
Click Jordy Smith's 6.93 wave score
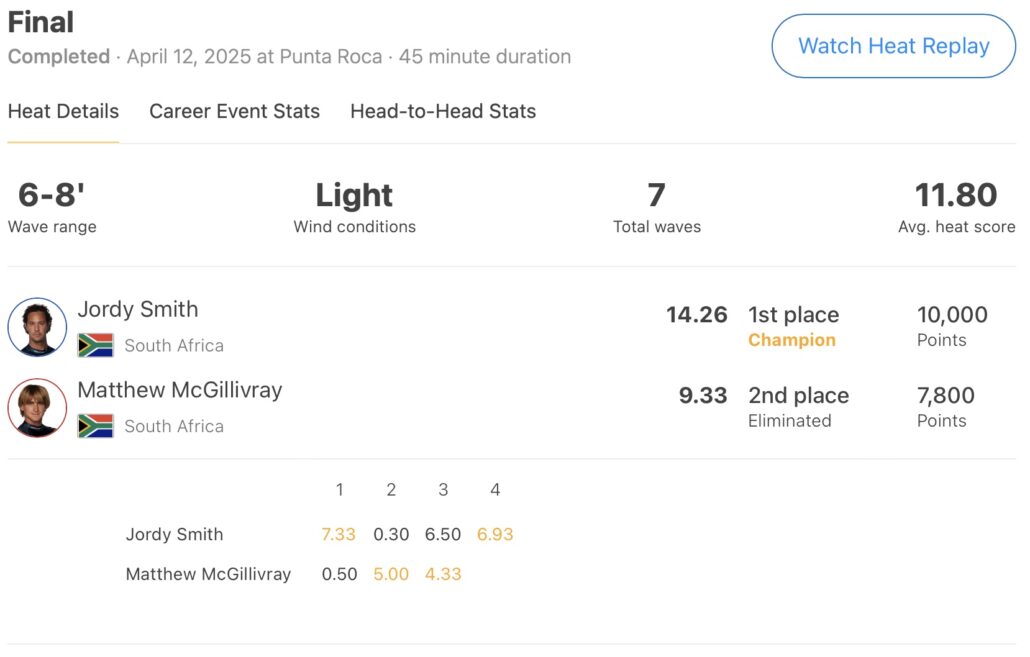(x=495, y=534)
